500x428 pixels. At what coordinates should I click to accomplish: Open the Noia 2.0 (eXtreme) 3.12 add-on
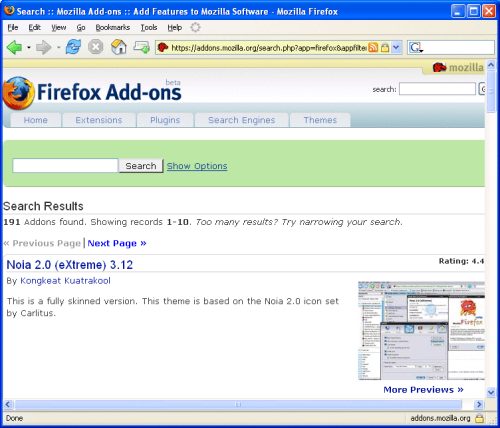tap(70, 265)
